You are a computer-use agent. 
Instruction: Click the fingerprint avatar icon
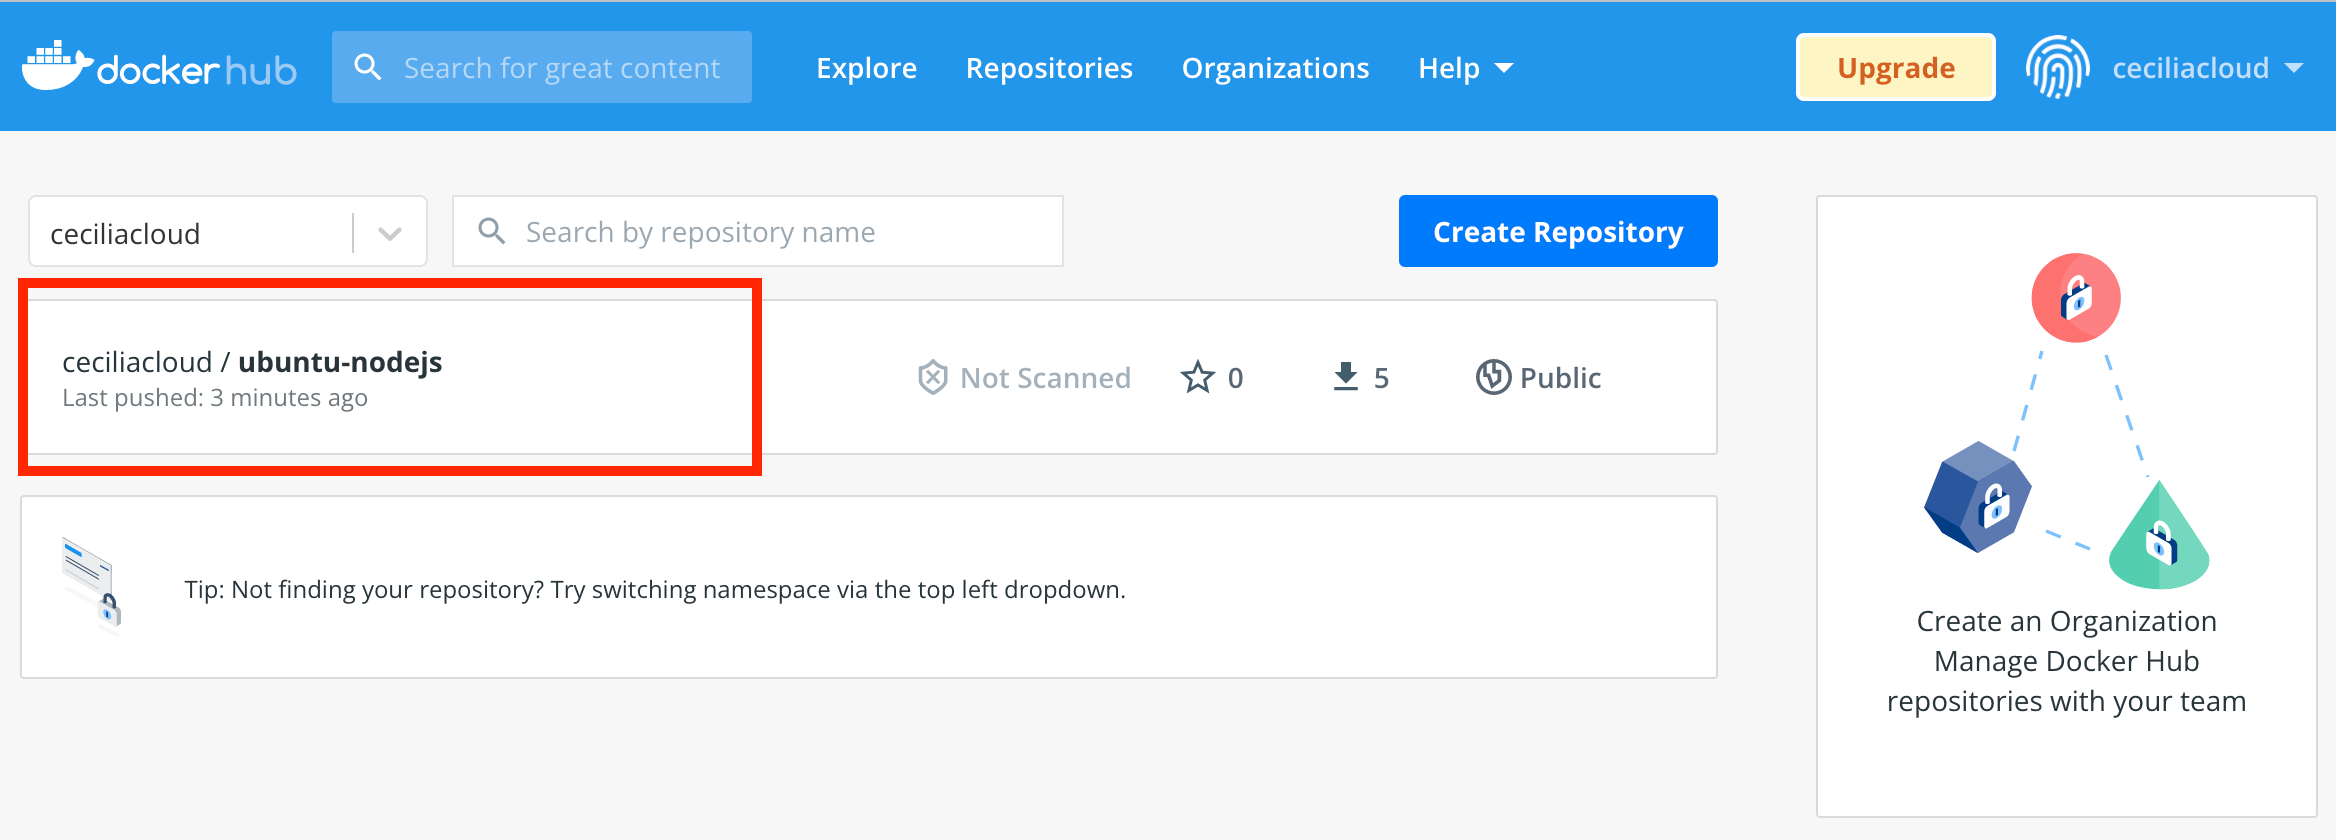click(x=2057, y=67)
